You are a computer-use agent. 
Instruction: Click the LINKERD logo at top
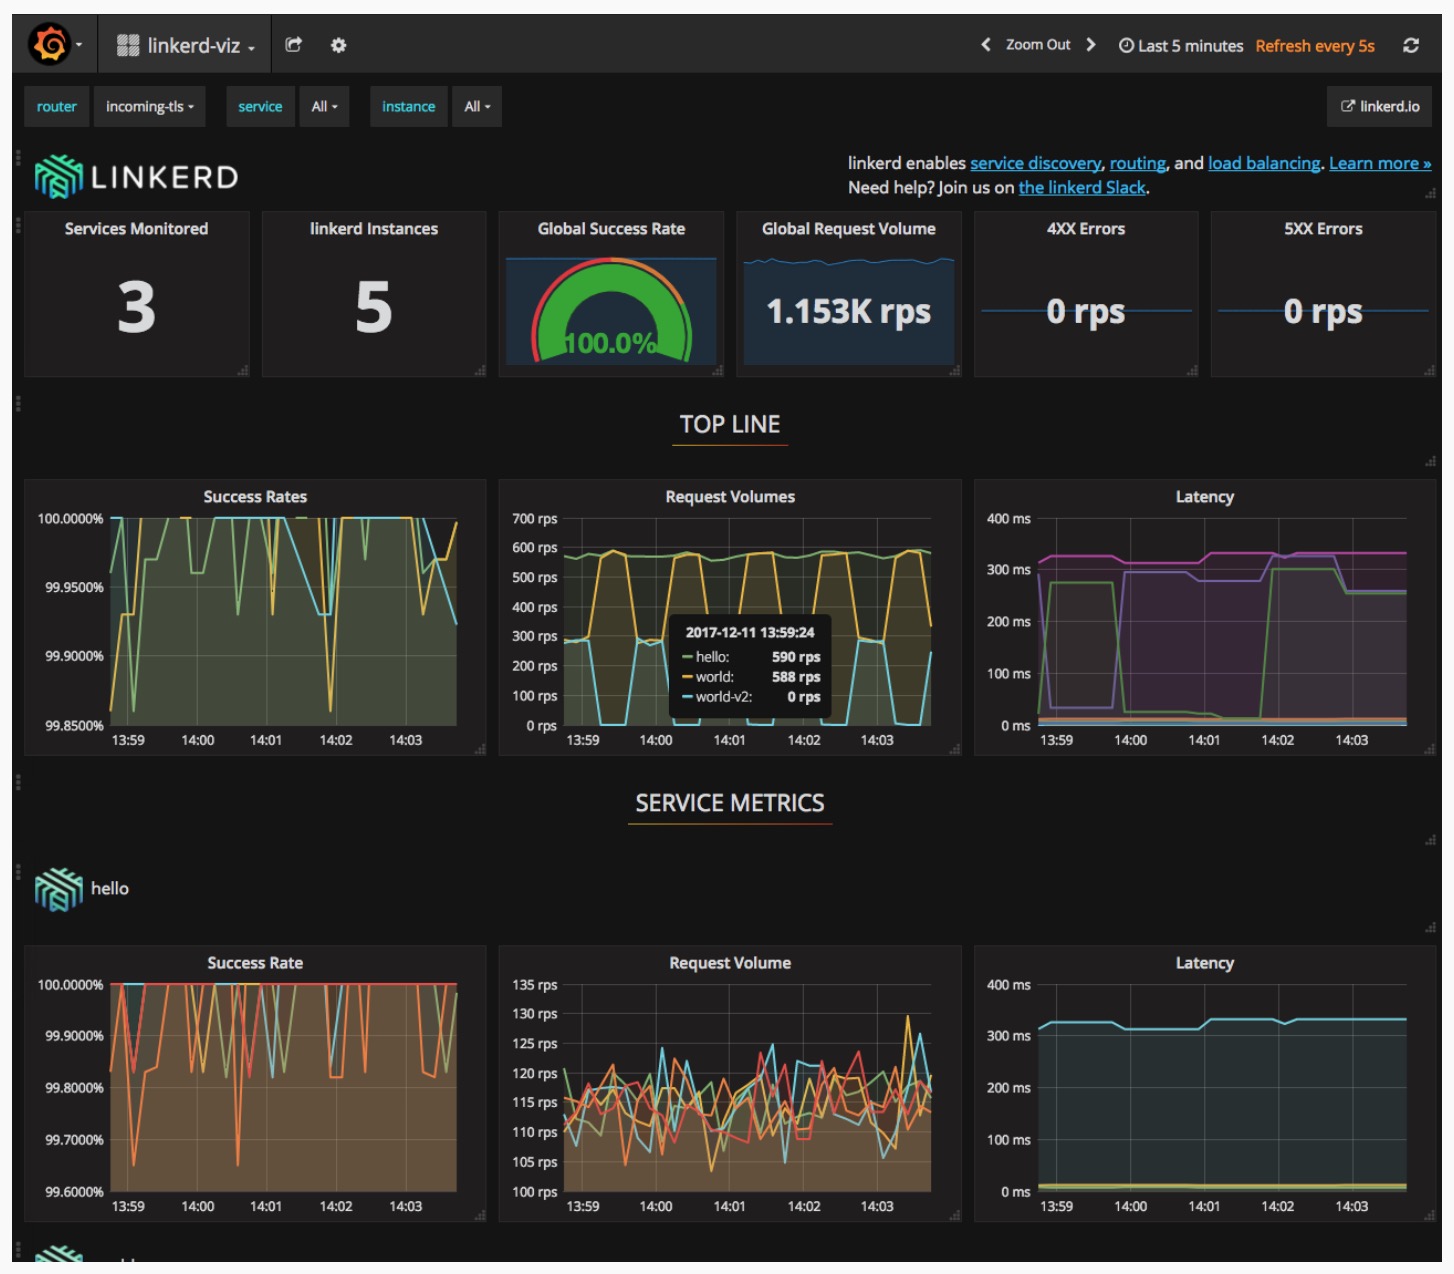point(137,177)
